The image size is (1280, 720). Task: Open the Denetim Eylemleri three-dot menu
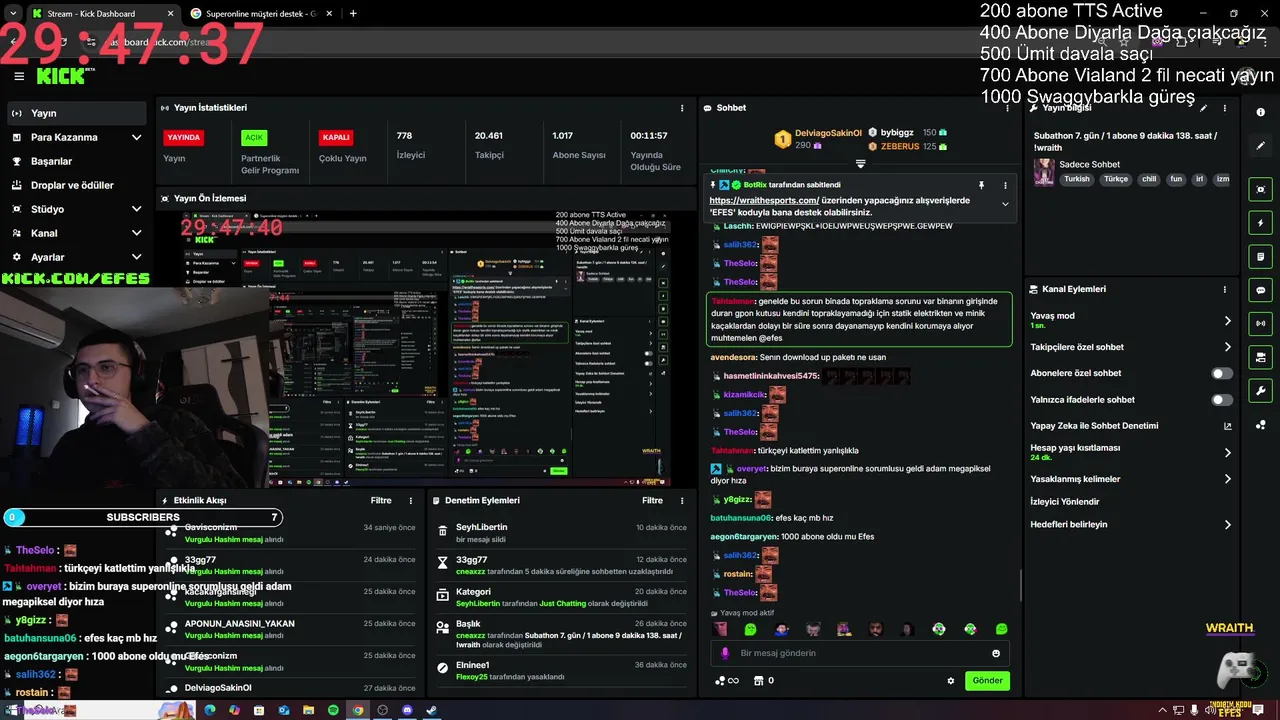click(x=682, y=501)
